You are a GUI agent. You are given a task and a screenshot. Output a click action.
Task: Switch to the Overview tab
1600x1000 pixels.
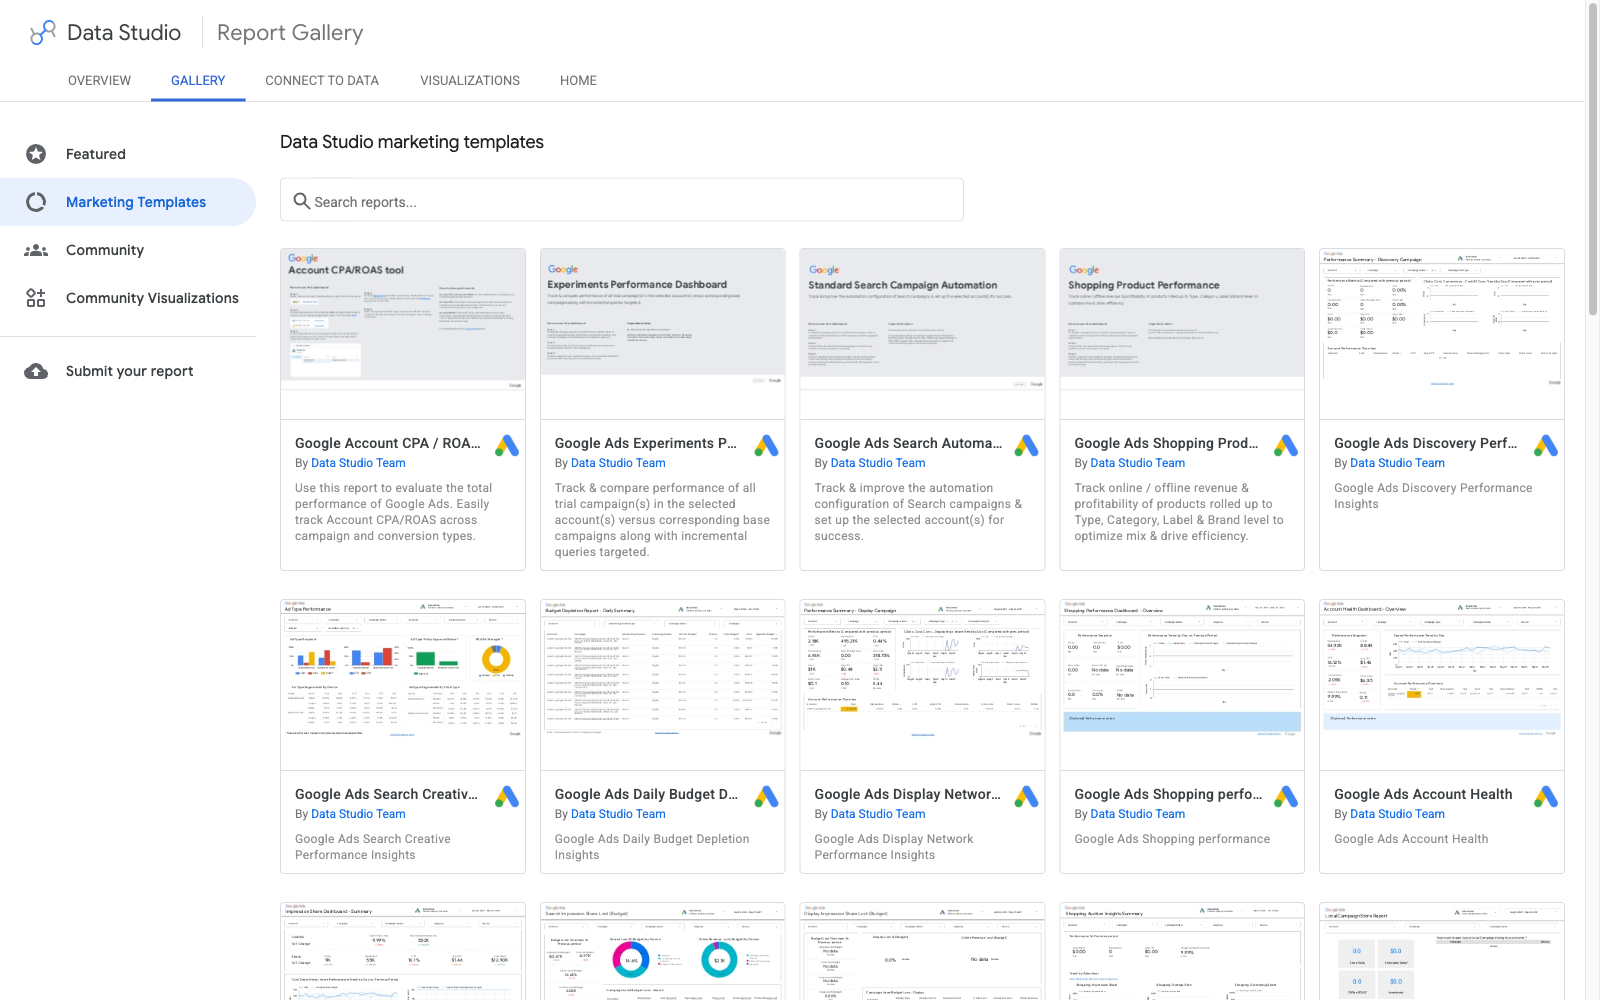(x=99, y=81)
